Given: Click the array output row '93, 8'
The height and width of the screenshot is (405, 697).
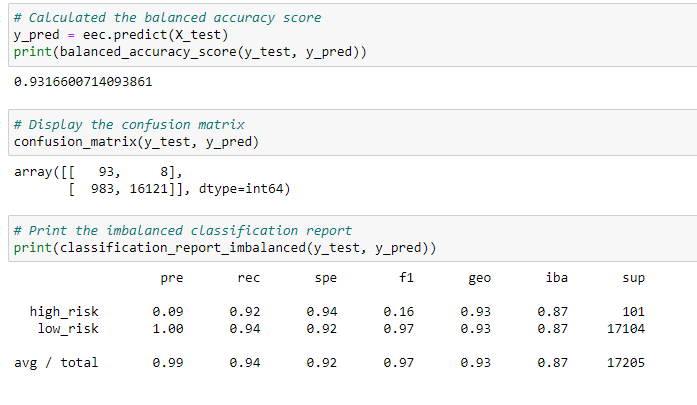Looking at the screenshot, I should (x=98, y=172).
